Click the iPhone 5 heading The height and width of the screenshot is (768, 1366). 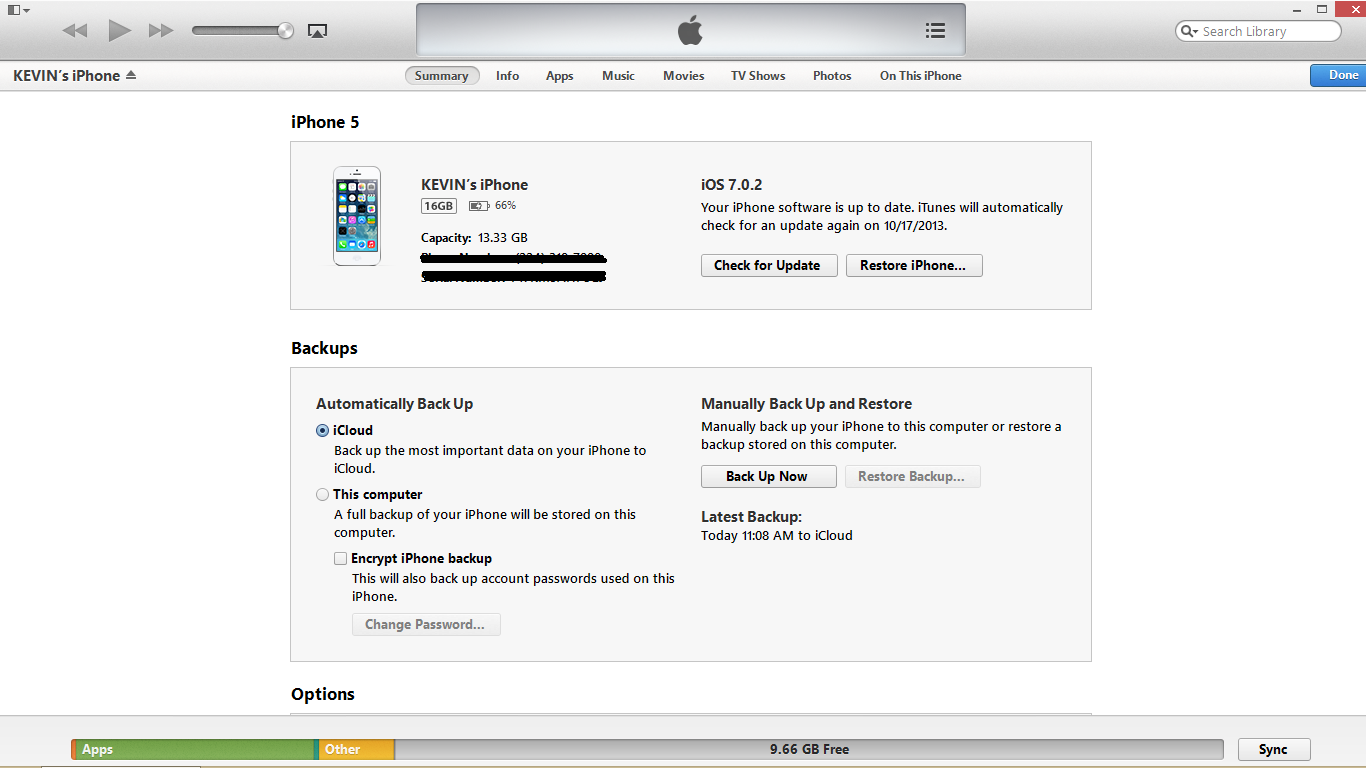(325, 122)
